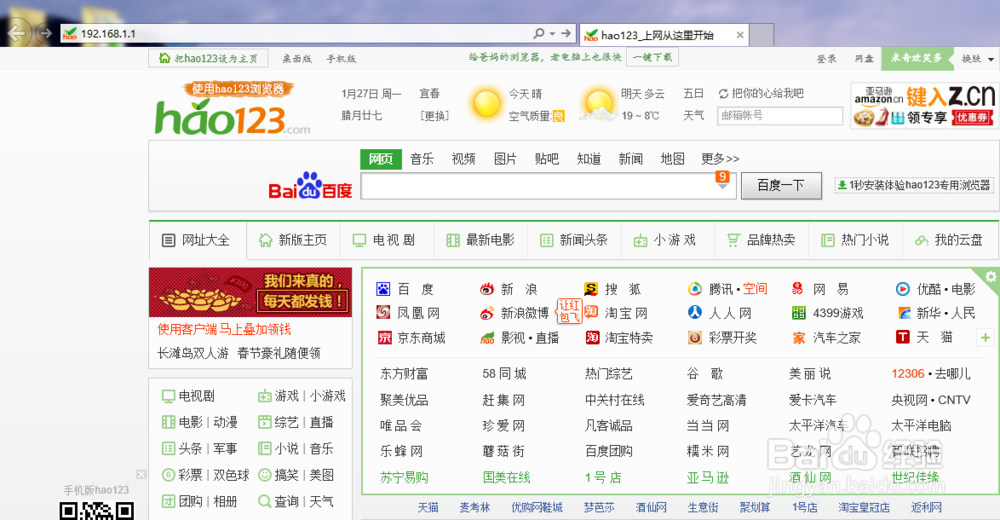The image size is (1000, 520).
Task: Focus the Baidu search input field
Action: click(x=548, y=186)
